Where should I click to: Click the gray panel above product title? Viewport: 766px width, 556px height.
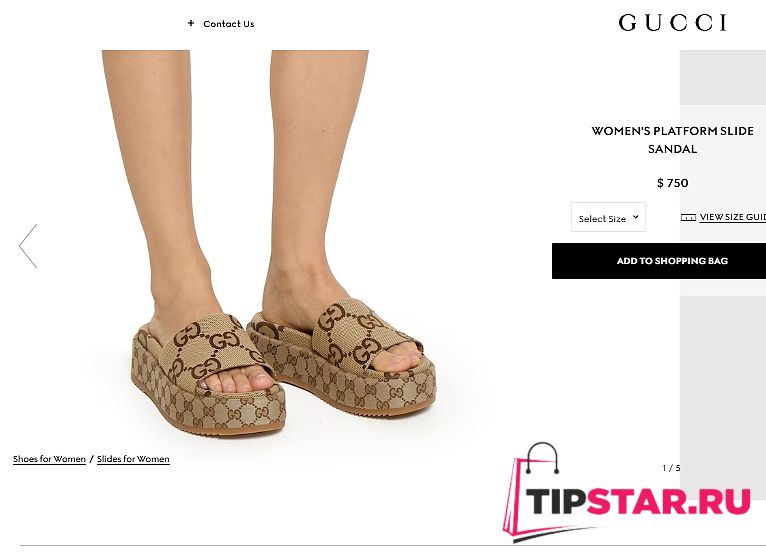(x=723, y=77)
